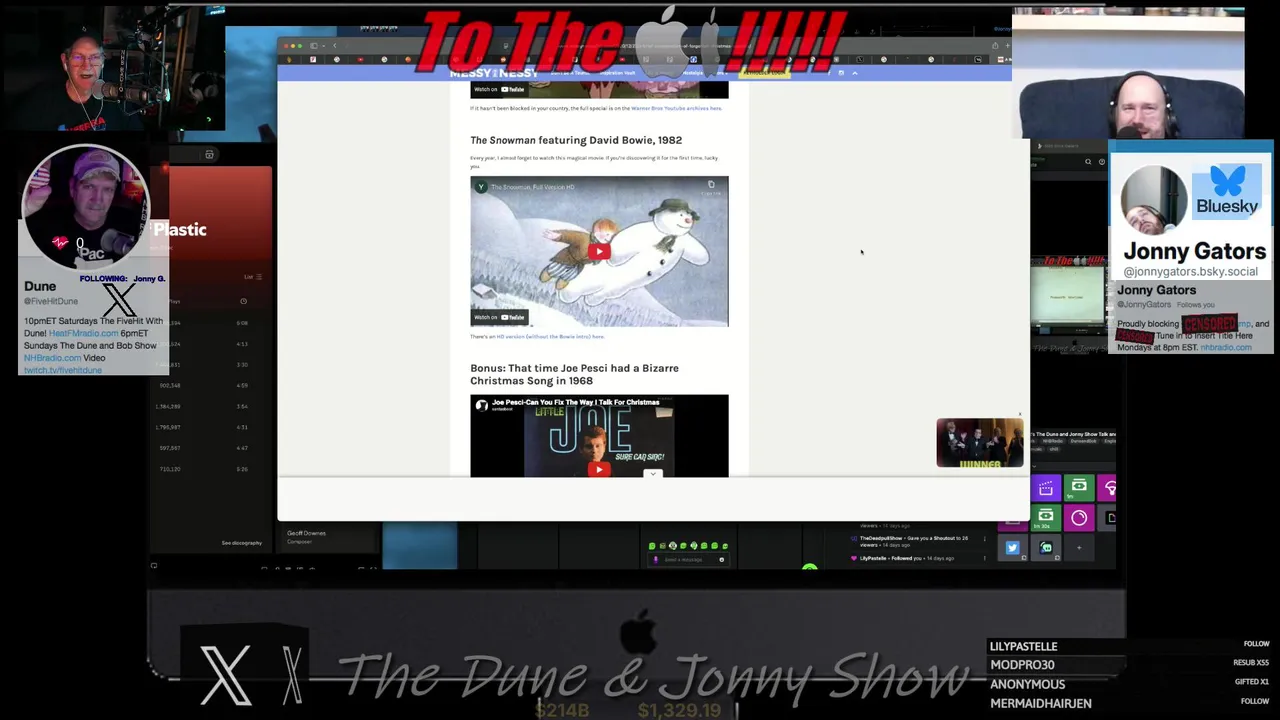Click the Bluesky butterfly logo
The height and width of the screenshot is (720, 1280).
[1227, 181]
